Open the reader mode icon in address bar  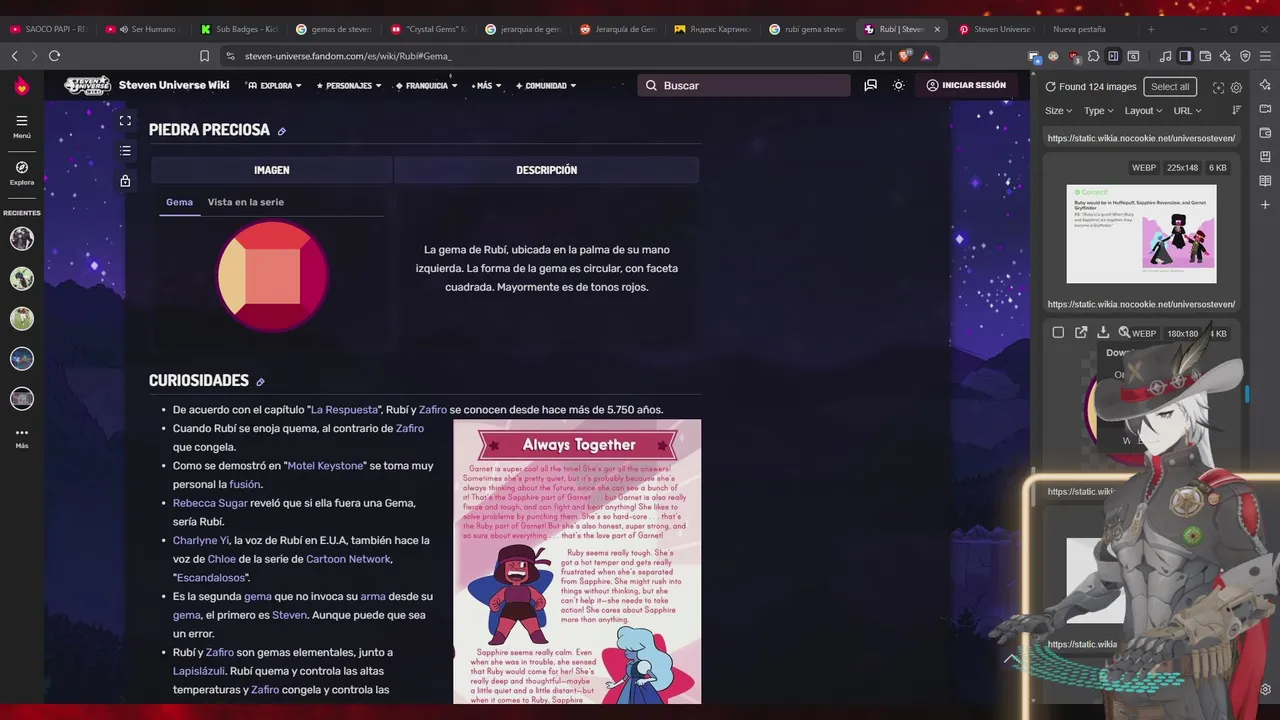tap(857, 56)
